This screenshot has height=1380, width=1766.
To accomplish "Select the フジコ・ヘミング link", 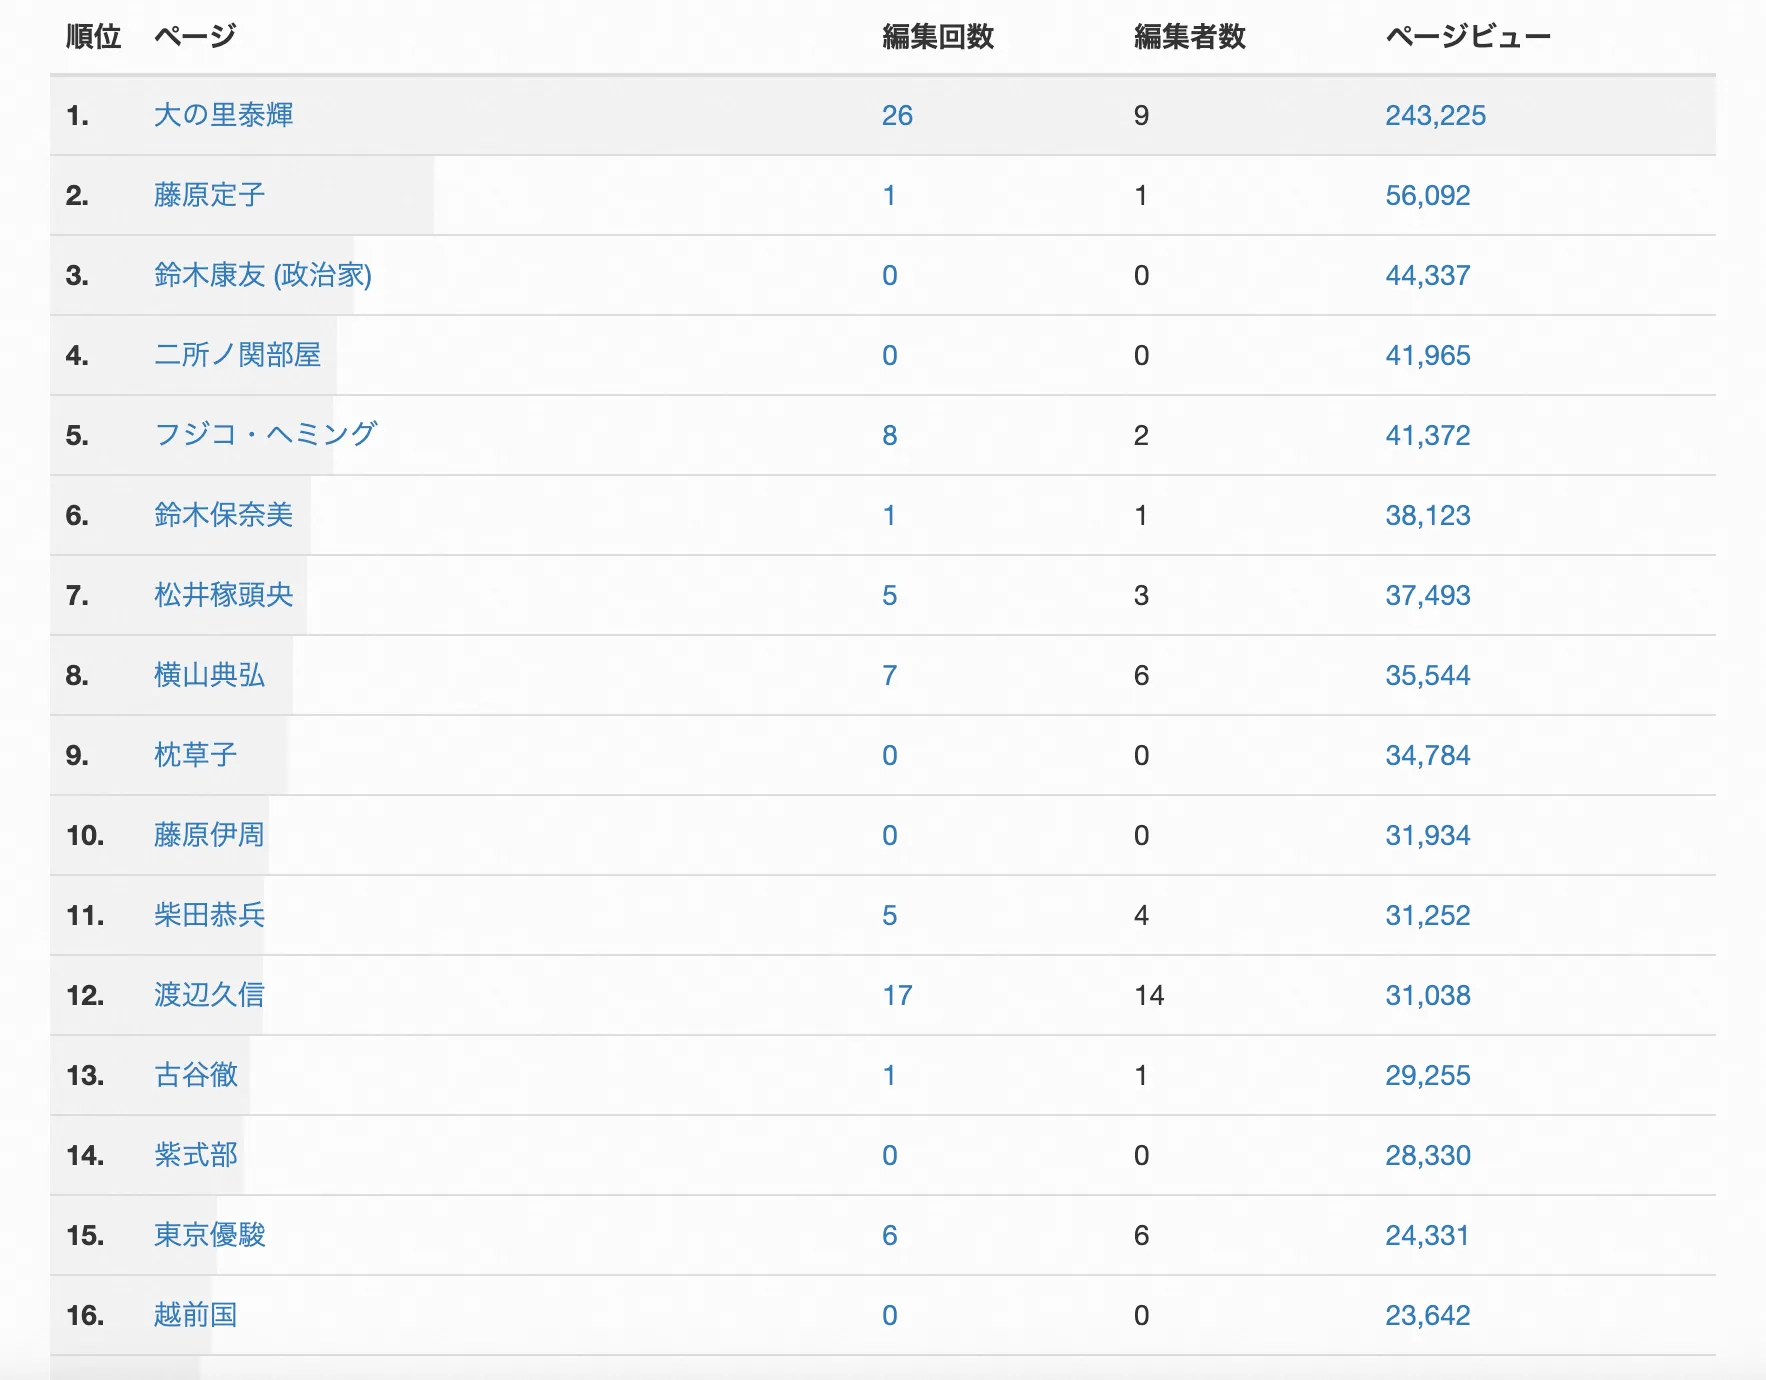I will tap(265, 435).
